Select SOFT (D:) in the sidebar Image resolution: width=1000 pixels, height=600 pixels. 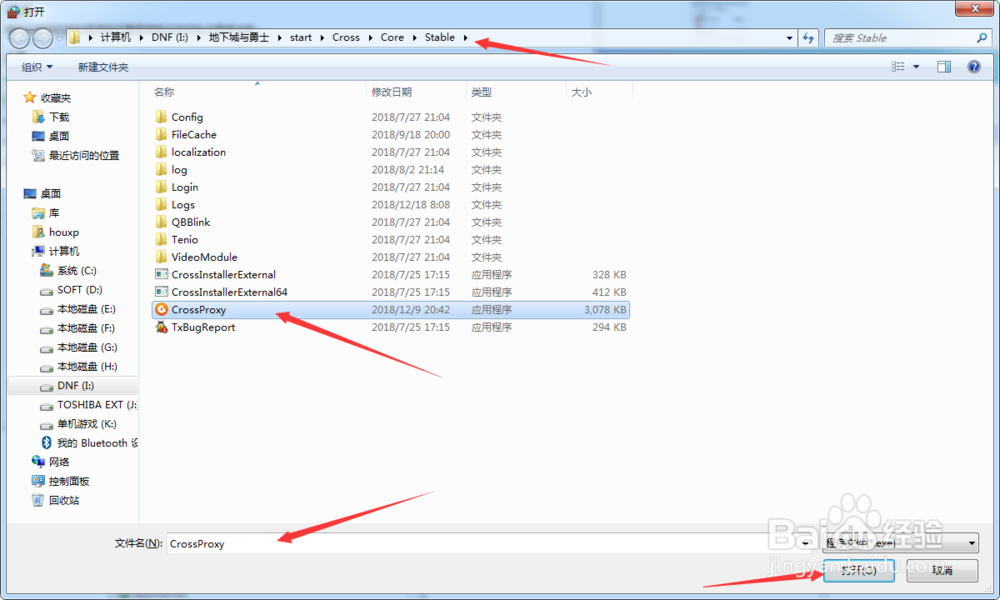pos(79,289)
